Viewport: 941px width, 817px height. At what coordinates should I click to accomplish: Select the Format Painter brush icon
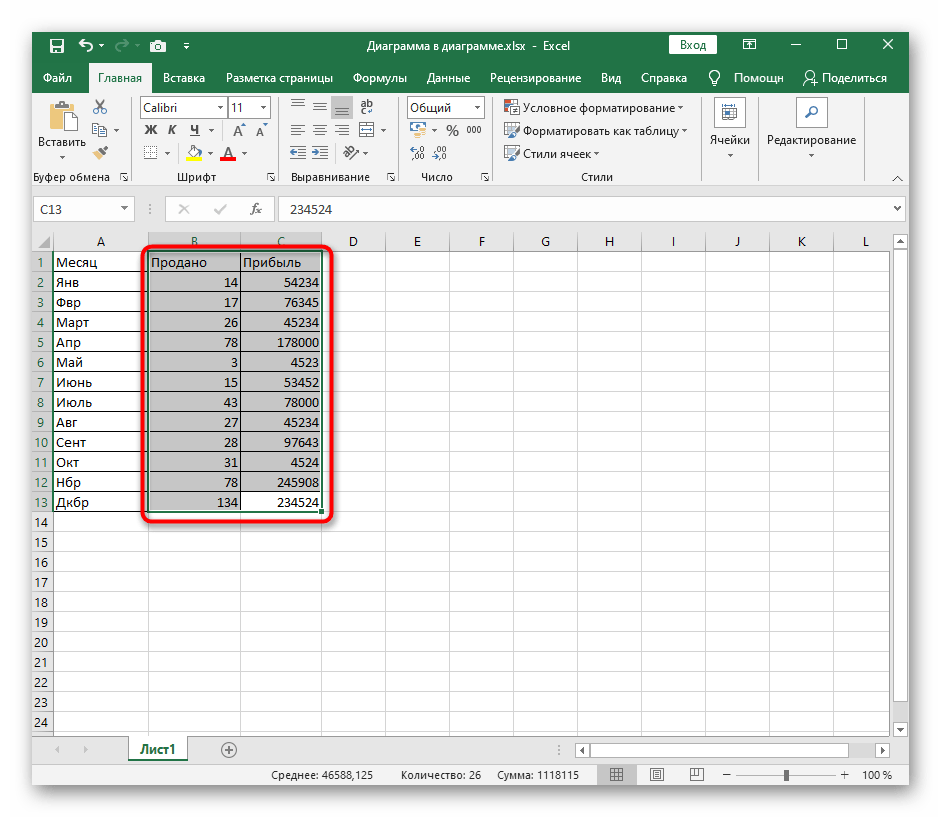(x=100, y=152)
